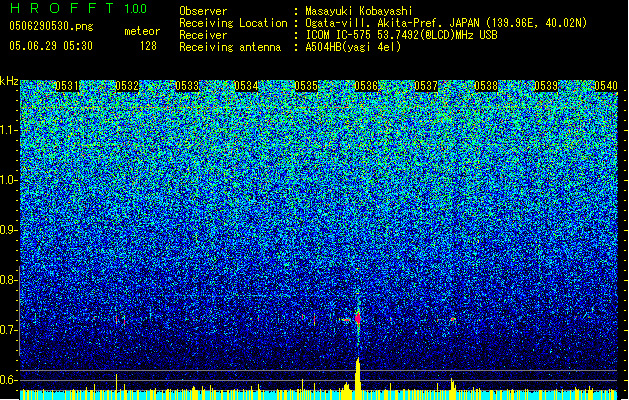Click the Receiver label

(x=203, y=35)
